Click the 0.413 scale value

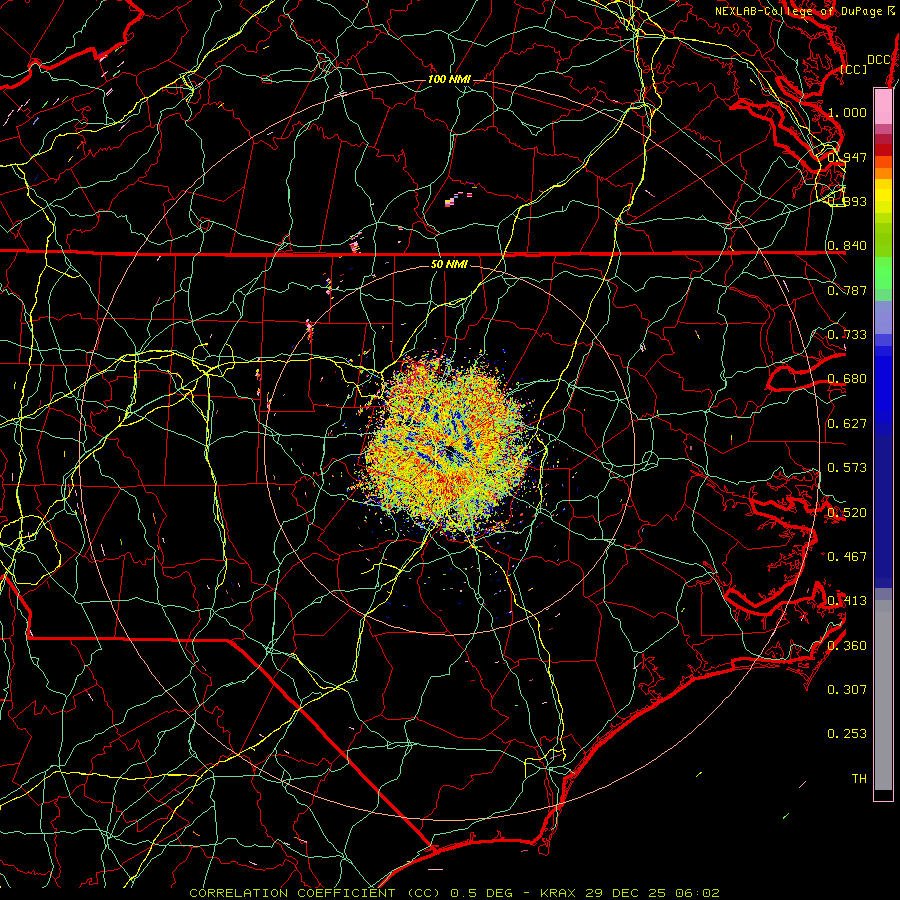click(x=847, y=600)
